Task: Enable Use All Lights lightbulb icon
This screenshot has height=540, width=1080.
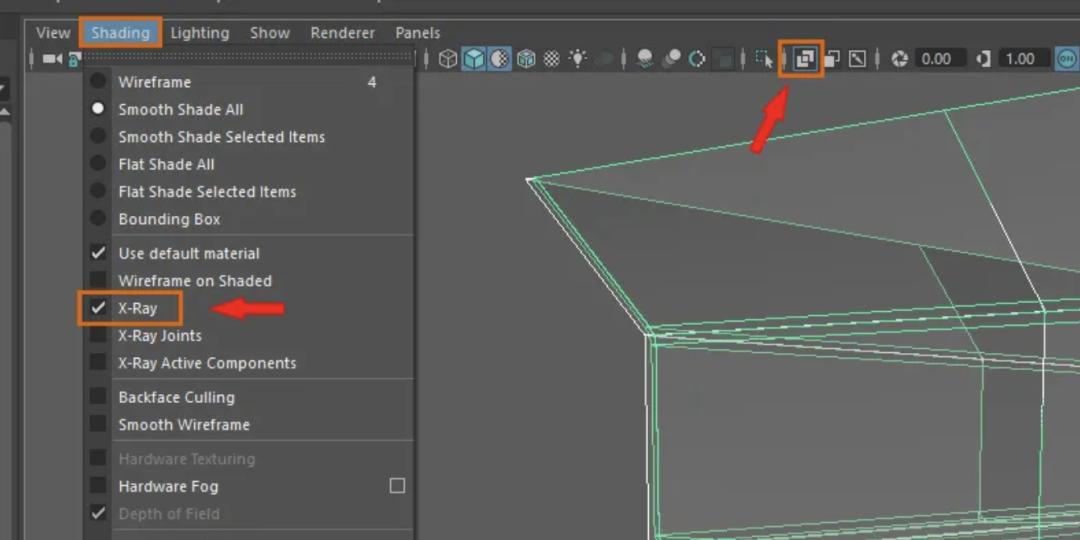Action: [578, 59]
